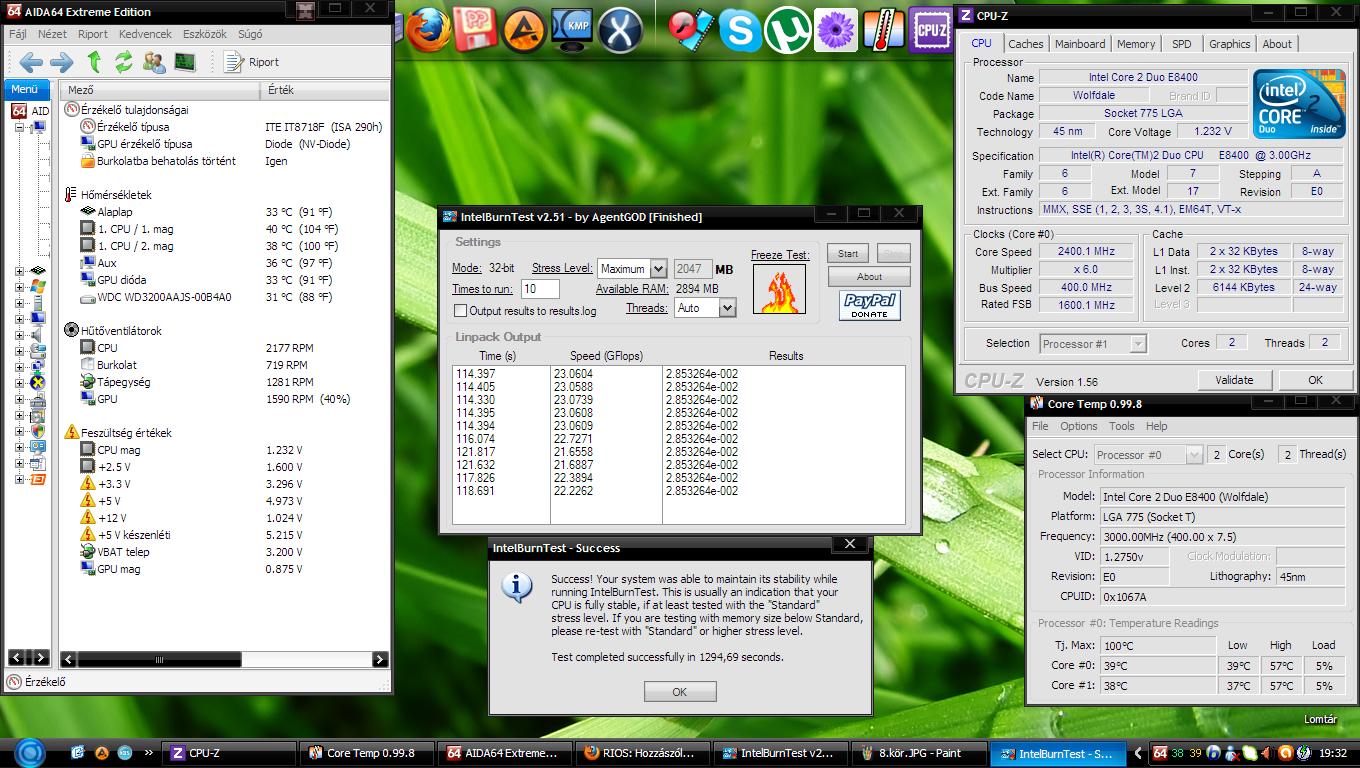Image resolution: width=1360 pixels, height=768 pixels.
Task: Go forward with AIDA64 blue right arrow
Action: [x=62, y=62]
